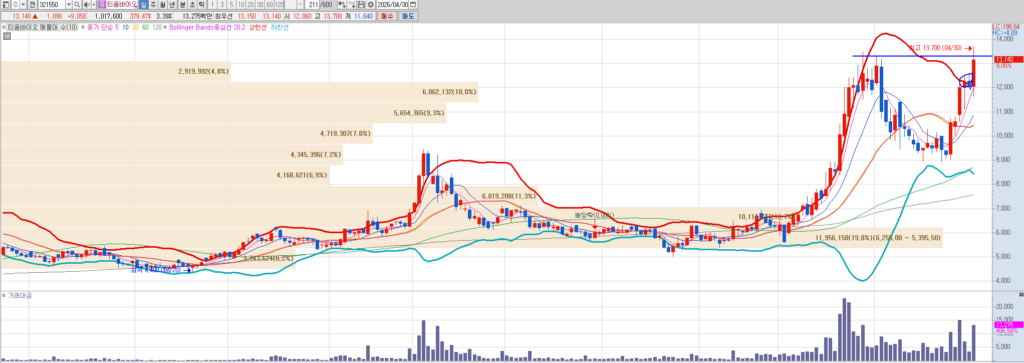Click the save diskette icon
The height and width of the screenshot is (363, 1024).
(361, 5)
